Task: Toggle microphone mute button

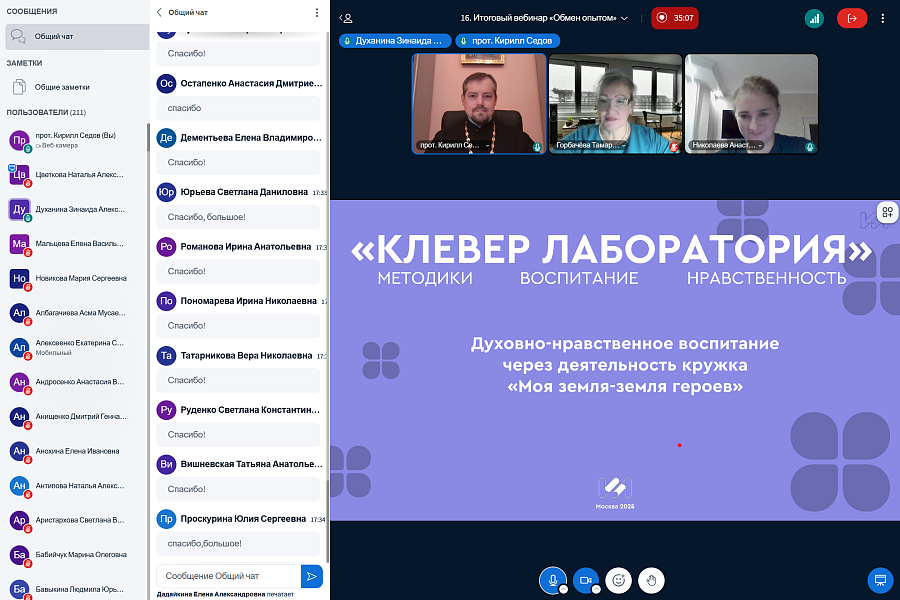Action: 552,580
